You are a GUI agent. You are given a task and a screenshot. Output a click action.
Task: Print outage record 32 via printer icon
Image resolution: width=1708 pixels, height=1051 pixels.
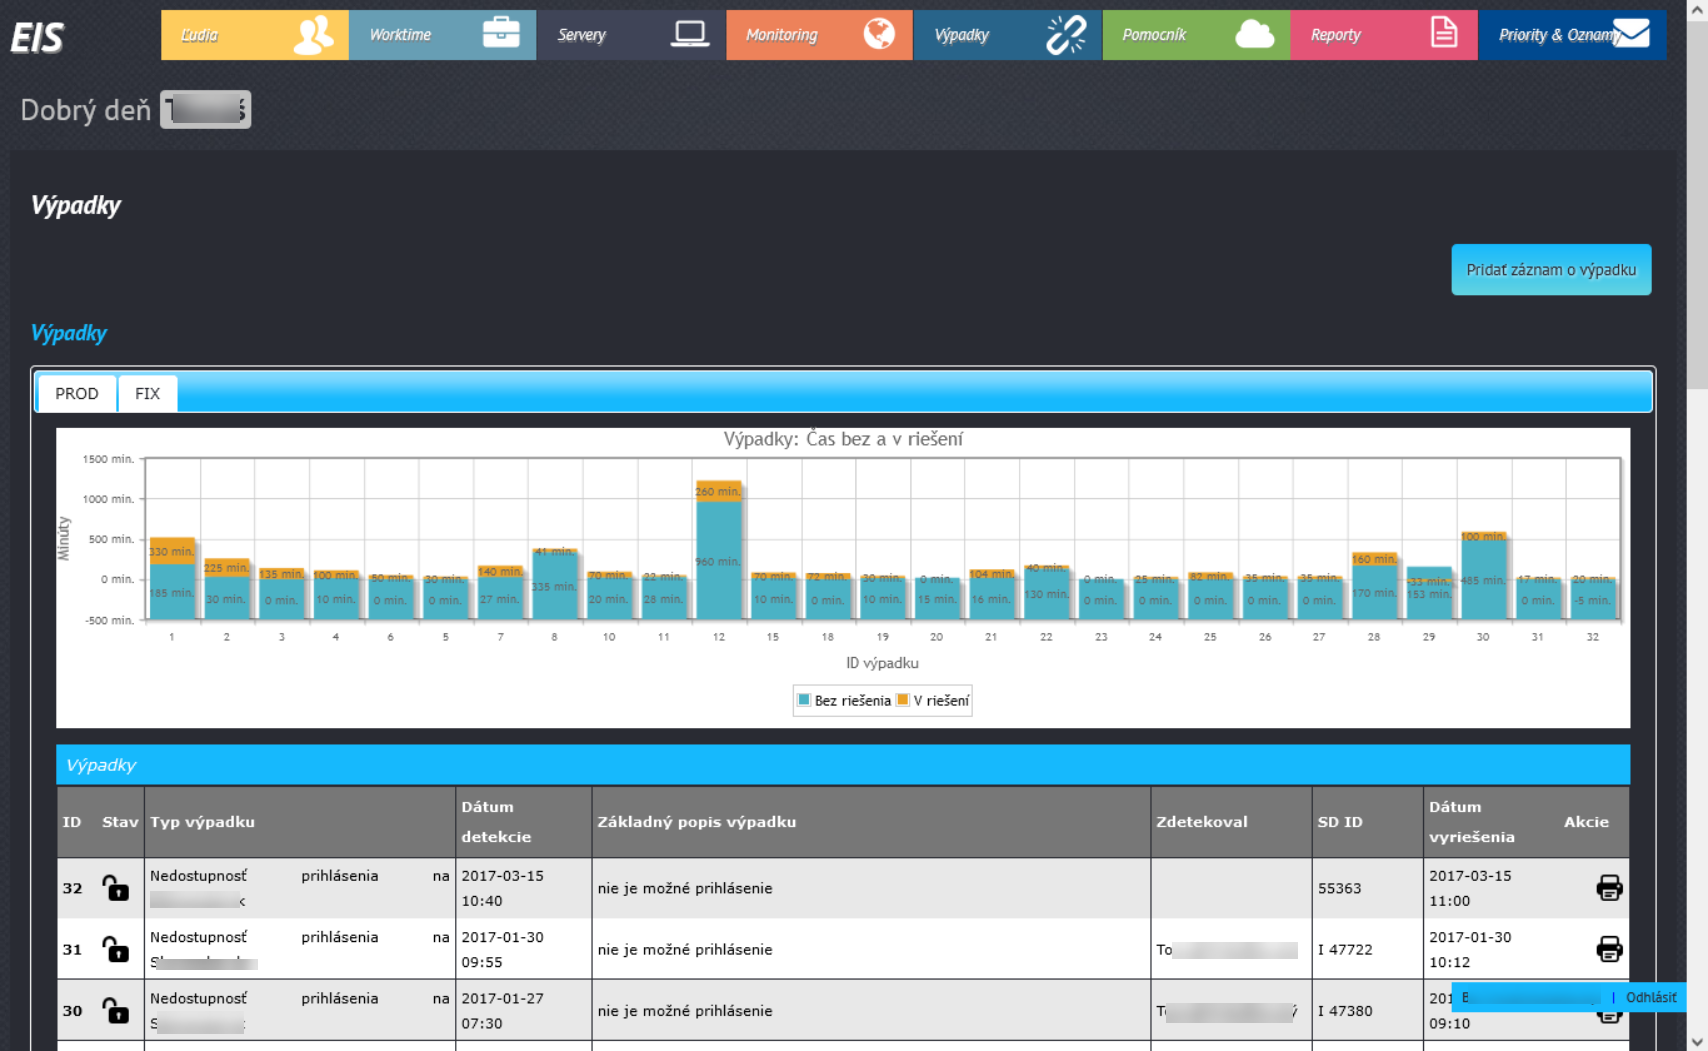(1610, 888)
